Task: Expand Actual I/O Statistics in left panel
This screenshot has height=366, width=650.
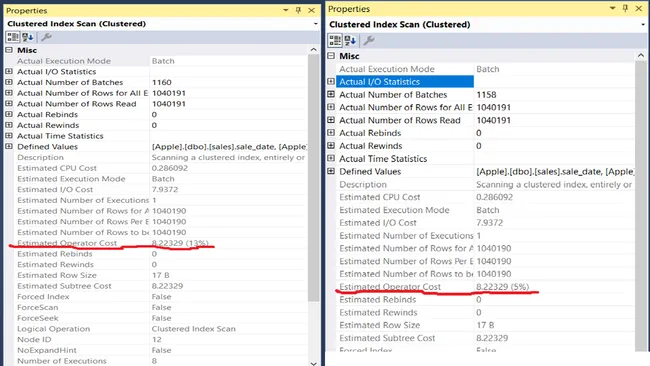Action: click(9, 71)
